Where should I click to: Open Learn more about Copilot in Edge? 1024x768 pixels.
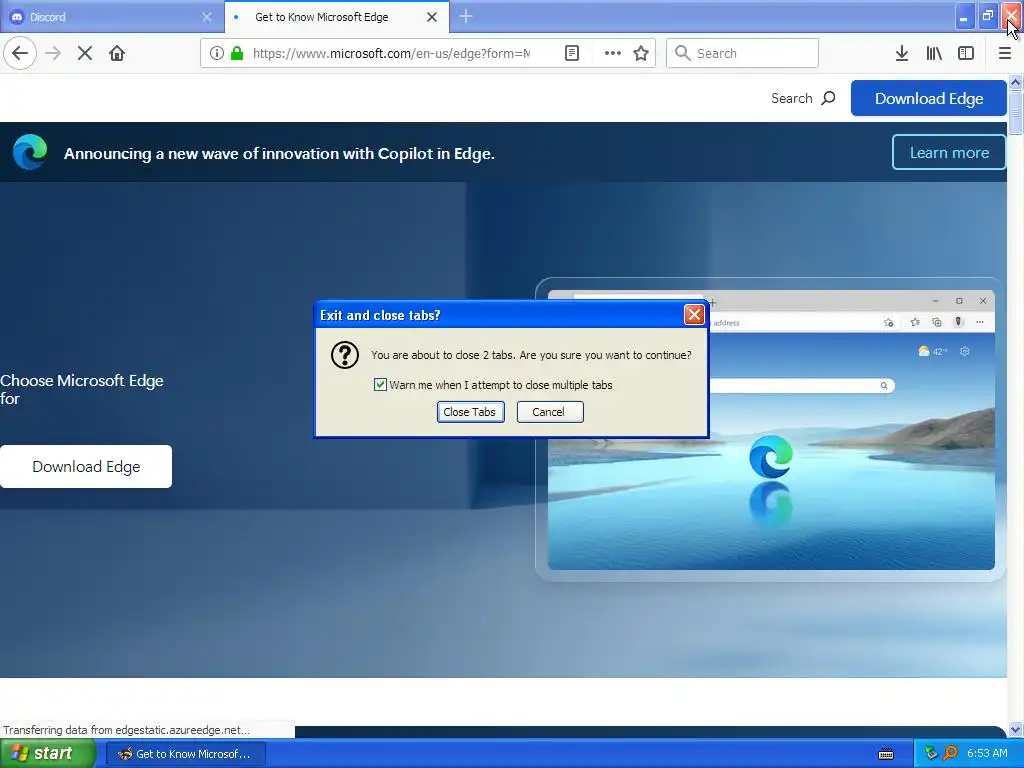tap(949, 152)
